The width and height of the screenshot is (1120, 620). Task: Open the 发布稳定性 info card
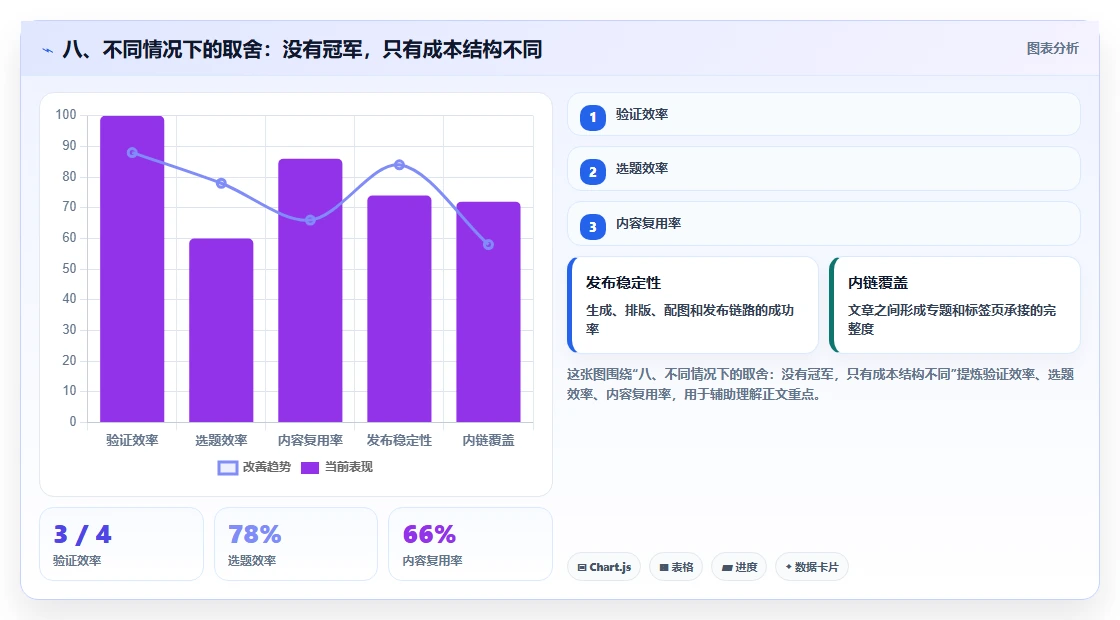pyautogui.click(x=693, y=305)
